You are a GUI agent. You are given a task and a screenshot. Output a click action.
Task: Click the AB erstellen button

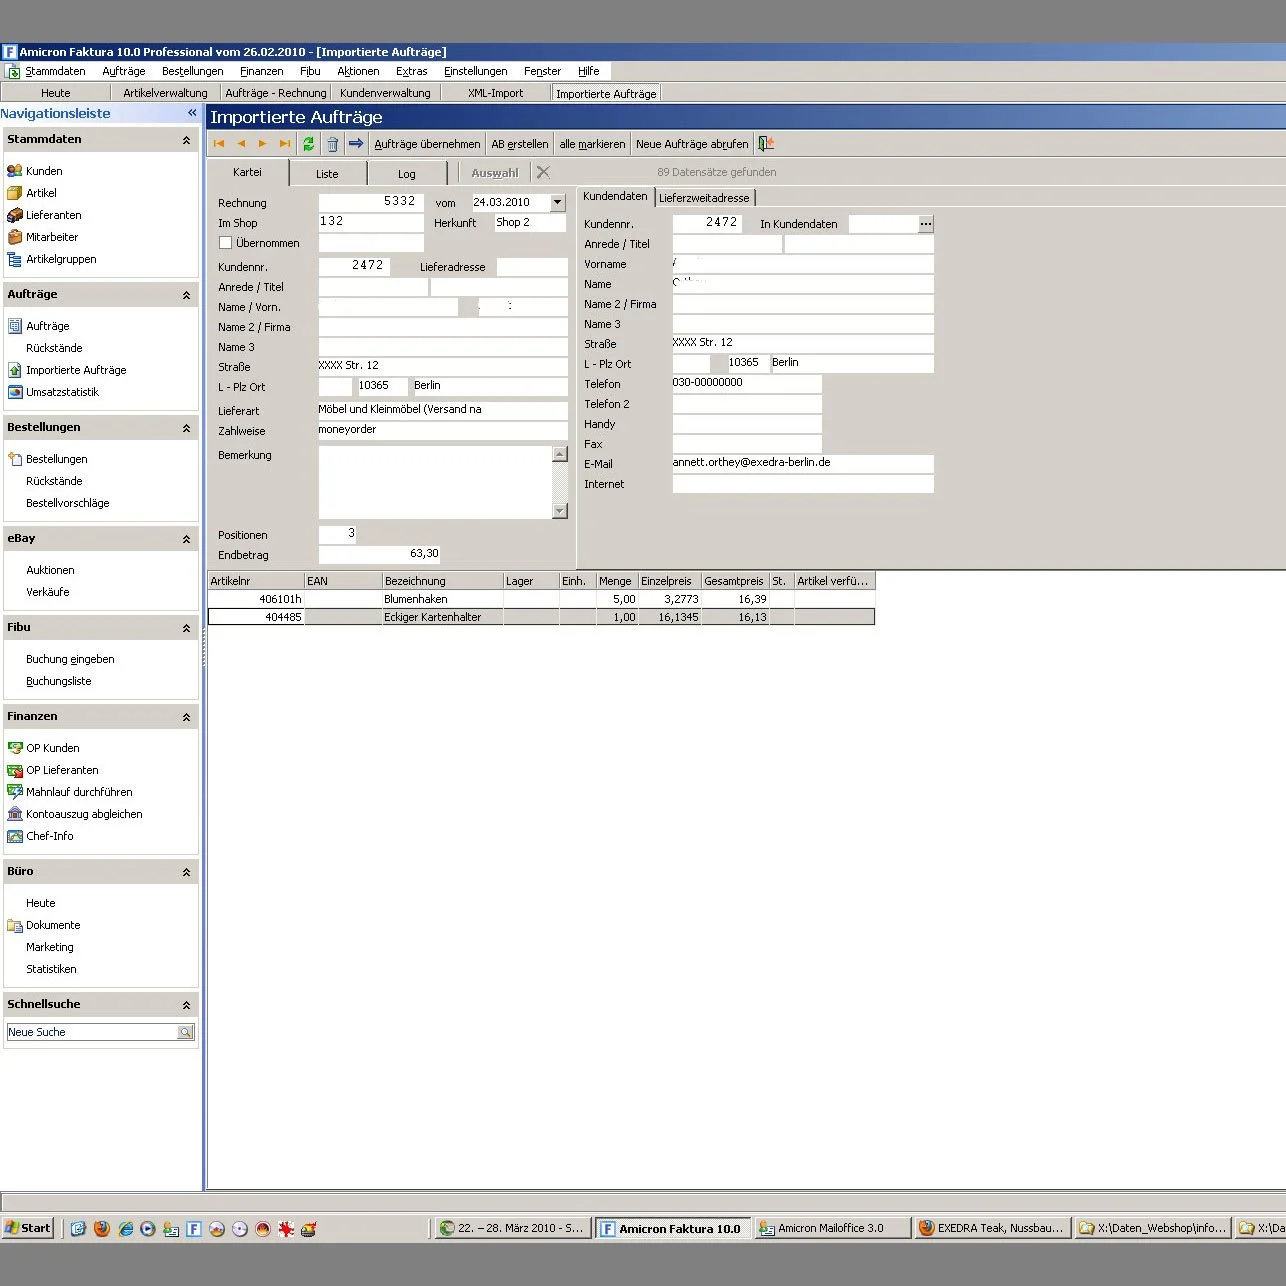(x=519, y=143)
